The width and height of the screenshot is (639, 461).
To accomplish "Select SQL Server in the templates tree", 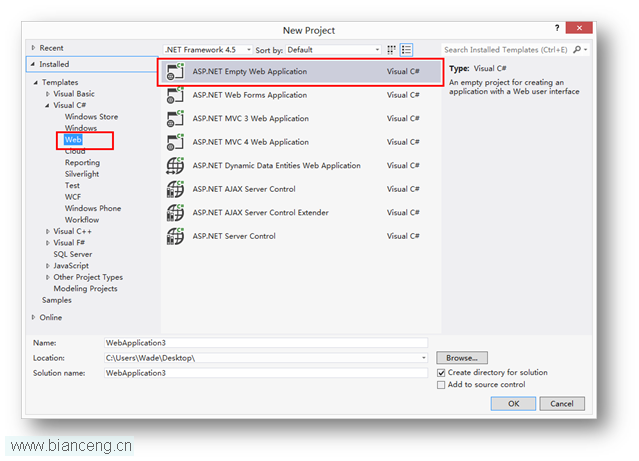I will 73,254.
